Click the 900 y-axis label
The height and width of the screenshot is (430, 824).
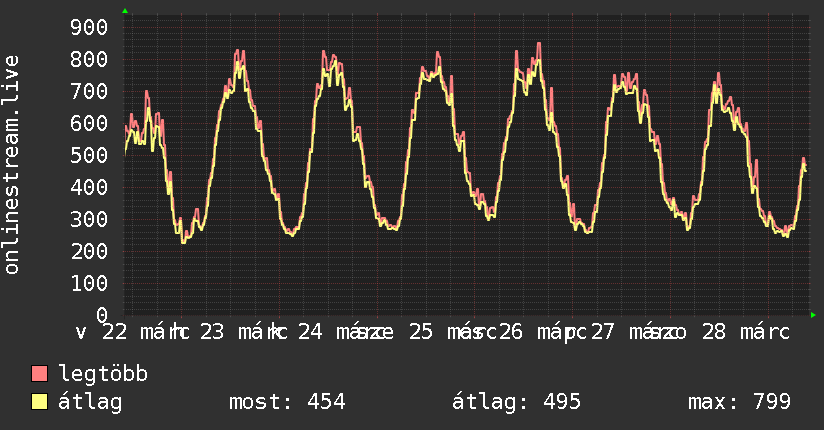pyautogui.click(x=89, y=27)
